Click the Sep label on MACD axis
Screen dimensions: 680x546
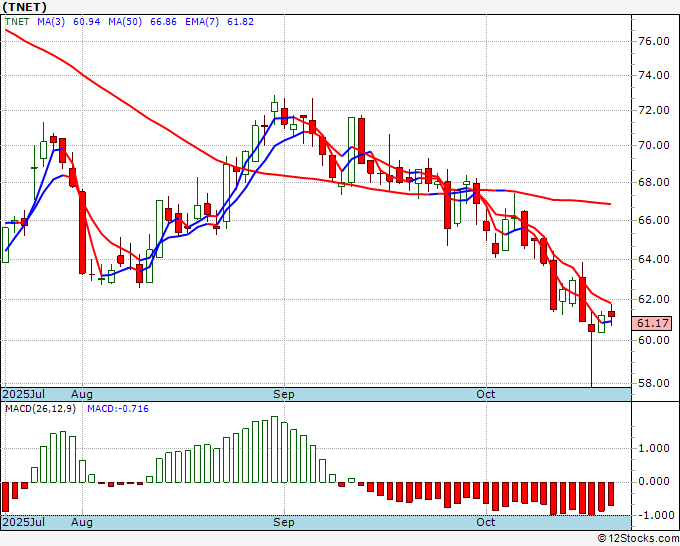[x=284, y=522]
